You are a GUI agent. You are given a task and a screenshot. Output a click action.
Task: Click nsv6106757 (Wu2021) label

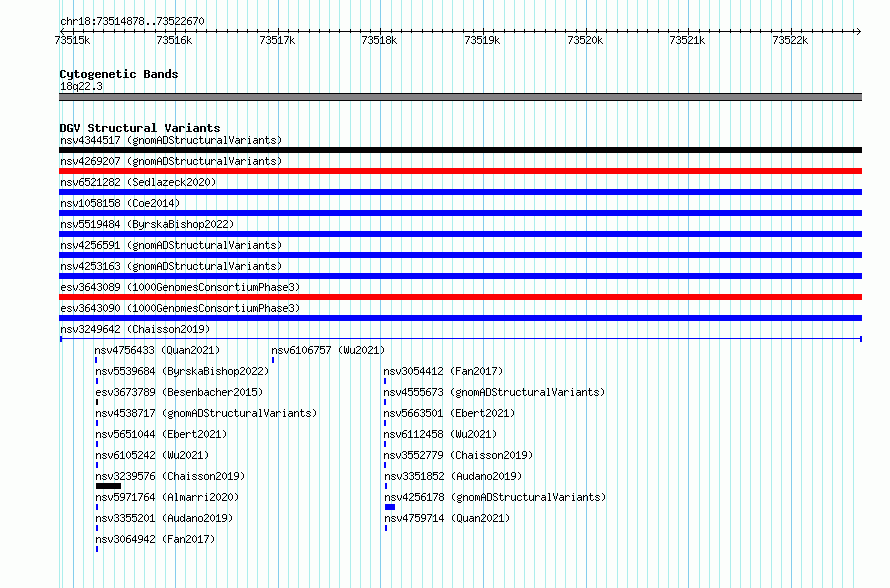click(x=328, y=350)
